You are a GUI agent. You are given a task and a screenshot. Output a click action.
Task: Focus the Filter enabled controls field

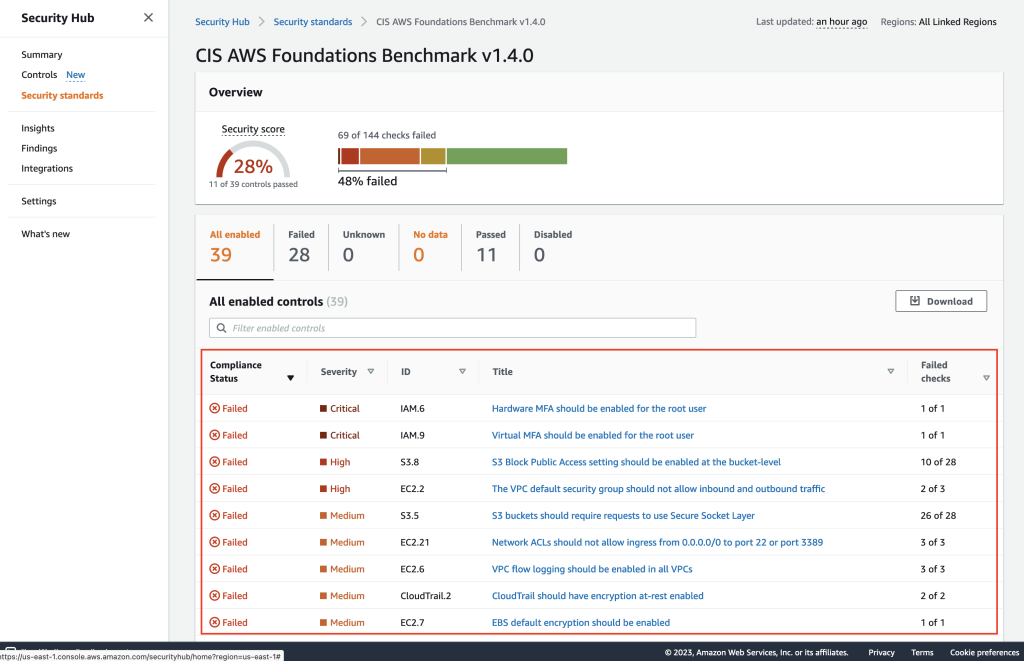(x=453, y=328)
